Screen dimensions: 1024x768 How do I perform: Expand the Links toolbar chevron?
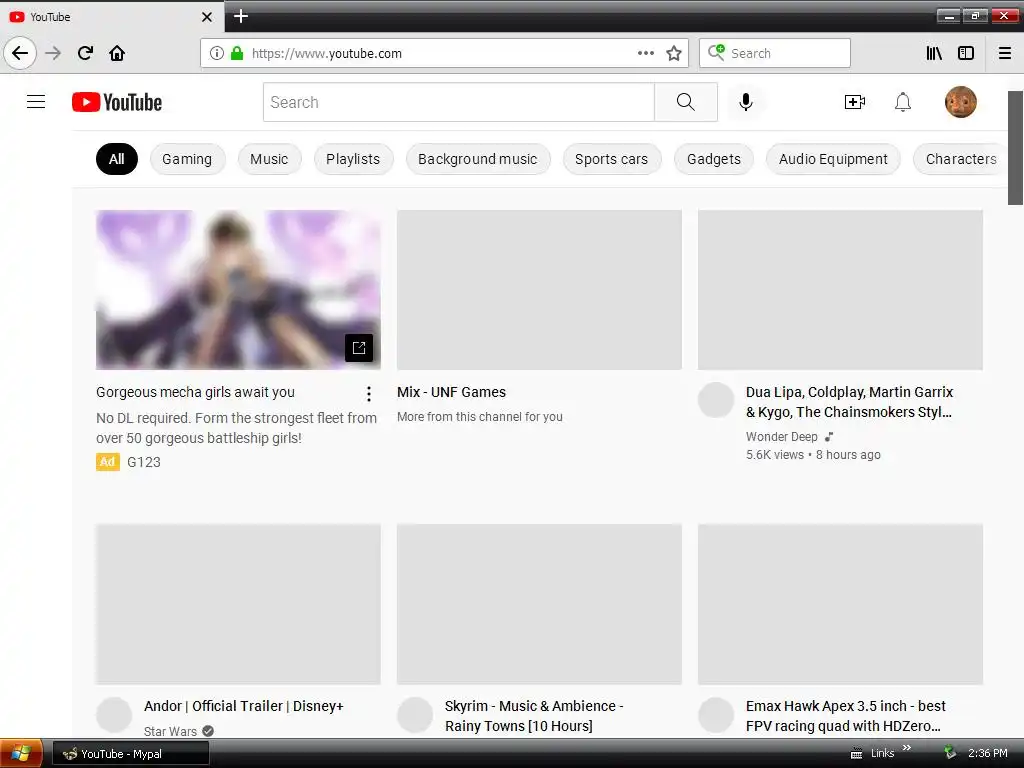pyautogui.click(x=906, y=748)
